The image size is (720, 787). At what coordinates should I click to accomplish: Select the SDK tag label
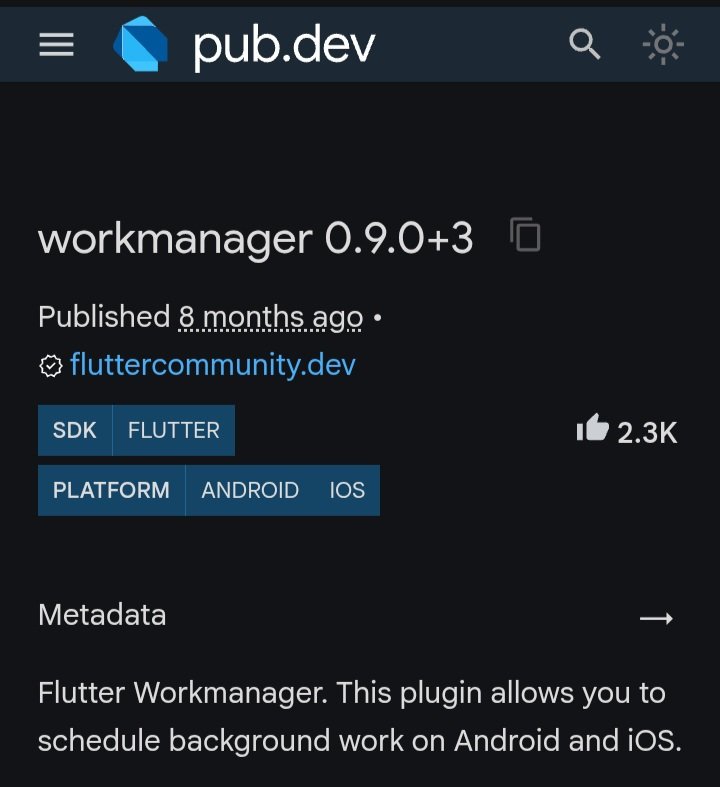click(x=75, y=430)
